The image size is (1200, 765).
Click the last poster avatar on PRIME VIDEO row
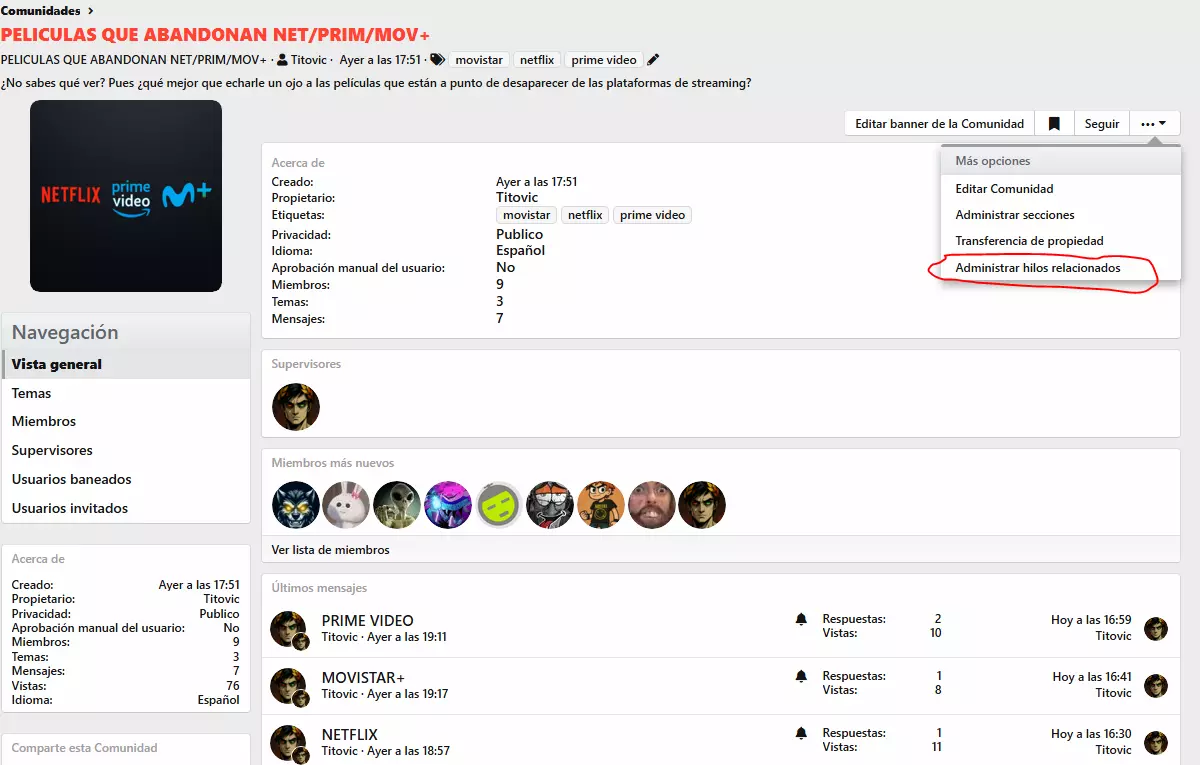(1156, 629)
